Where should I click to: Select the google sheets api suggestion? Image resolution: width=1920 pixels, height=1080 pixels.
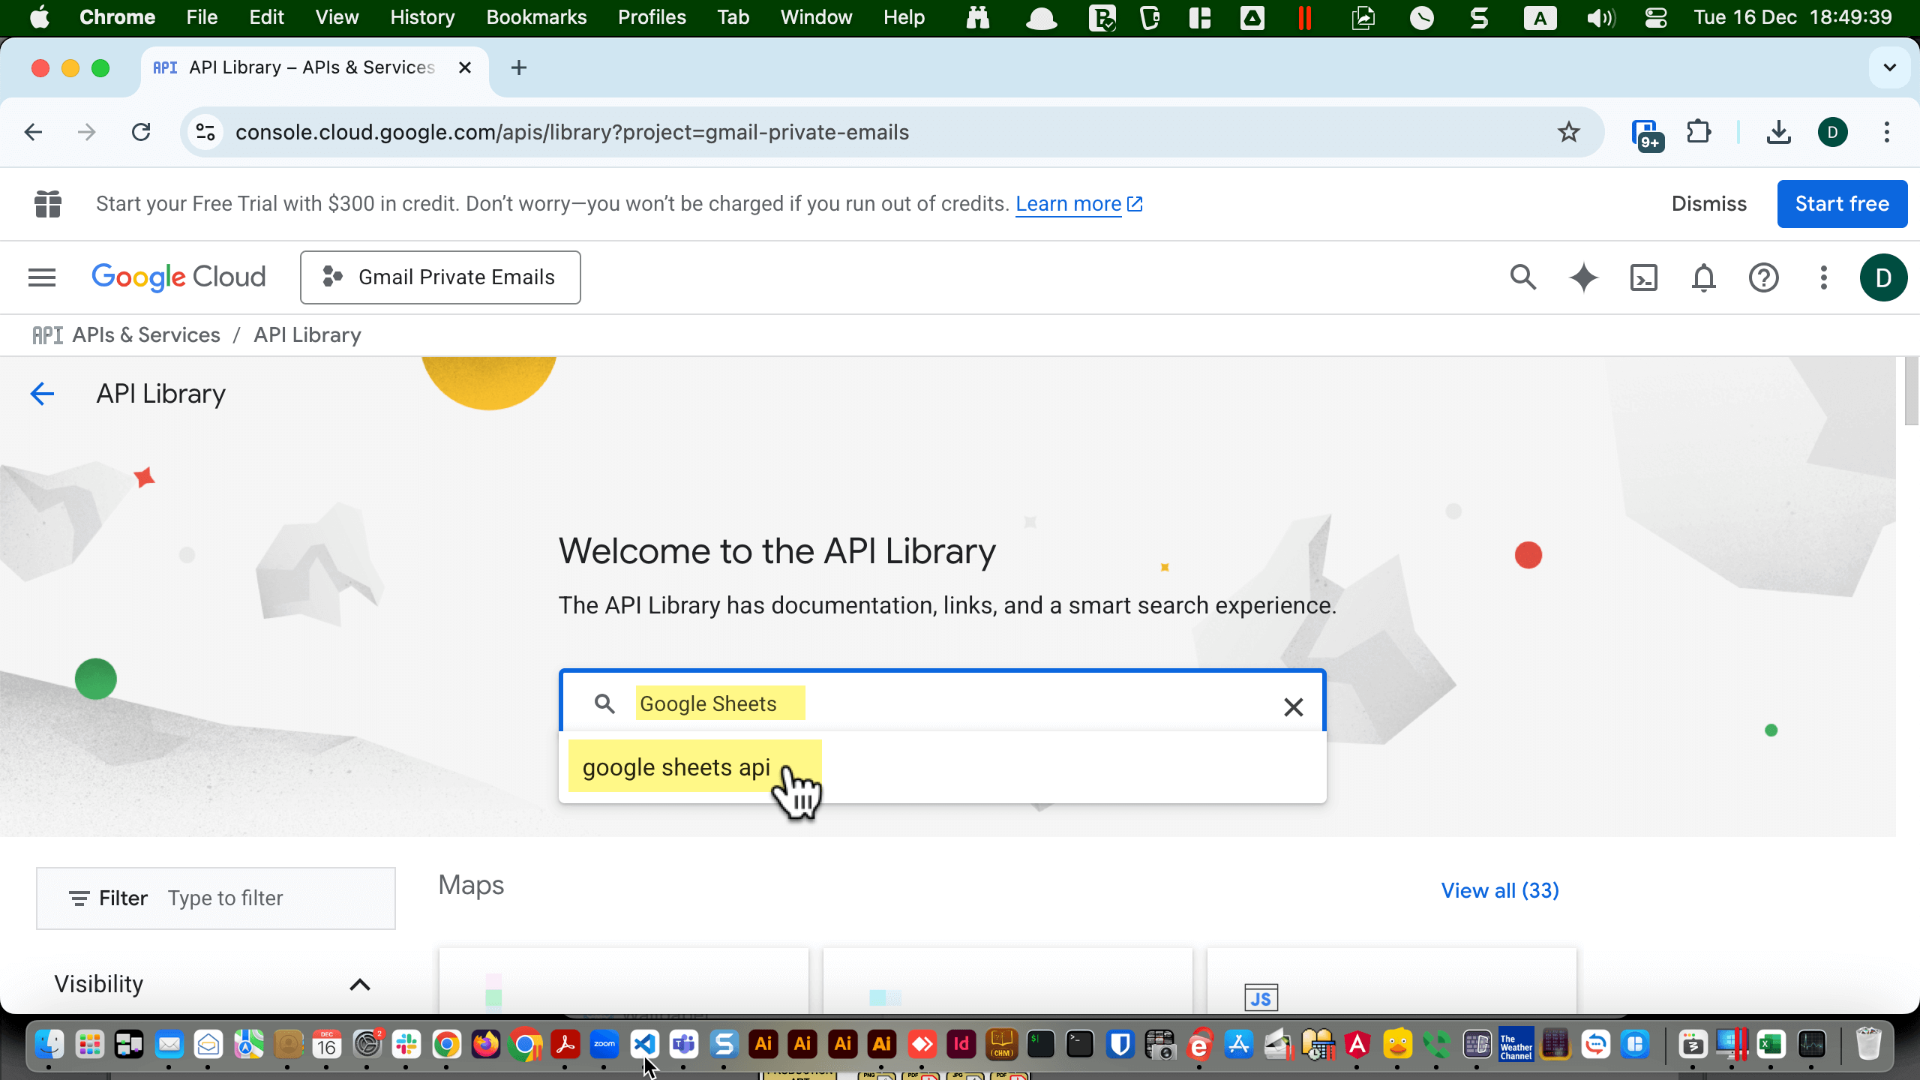coord(677,767)
